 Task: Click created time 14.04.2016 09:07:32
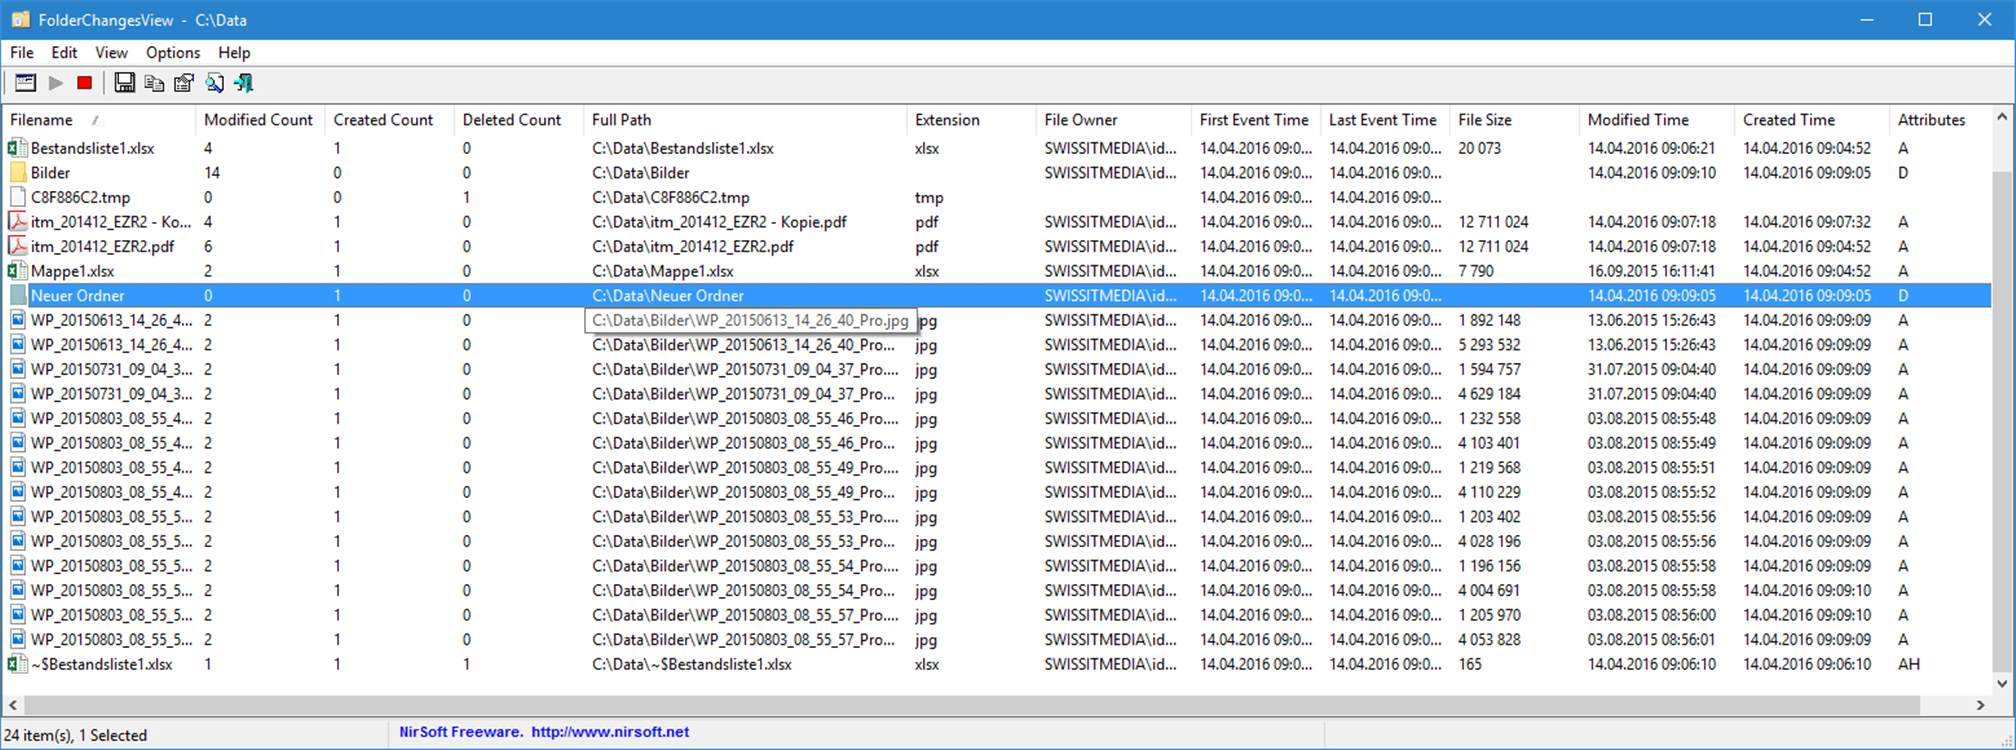click(x=1807, y=222)
